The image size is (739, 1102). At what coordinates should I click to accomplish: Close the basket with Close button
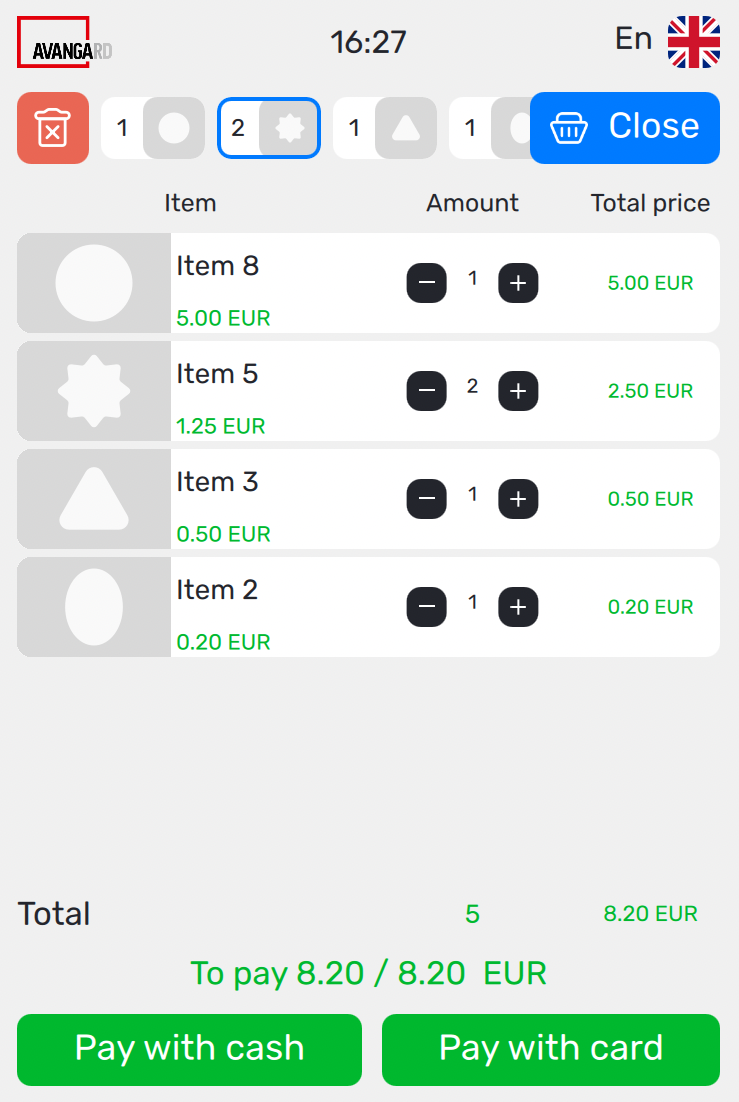pyautogui.click(x=625, y=127)
